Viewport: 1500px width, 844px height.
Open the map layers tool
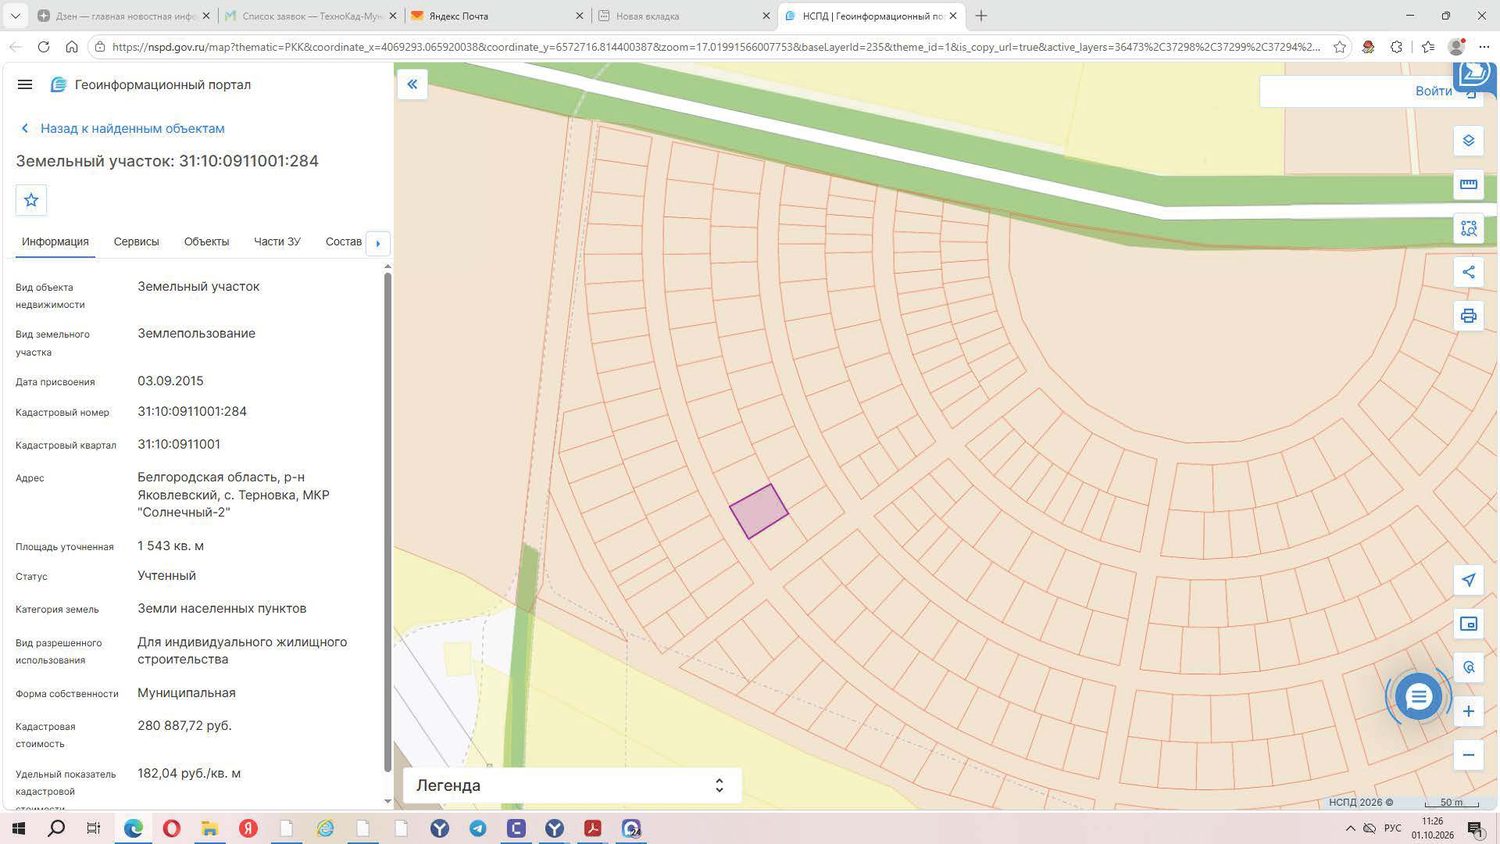pos(1468,141)
